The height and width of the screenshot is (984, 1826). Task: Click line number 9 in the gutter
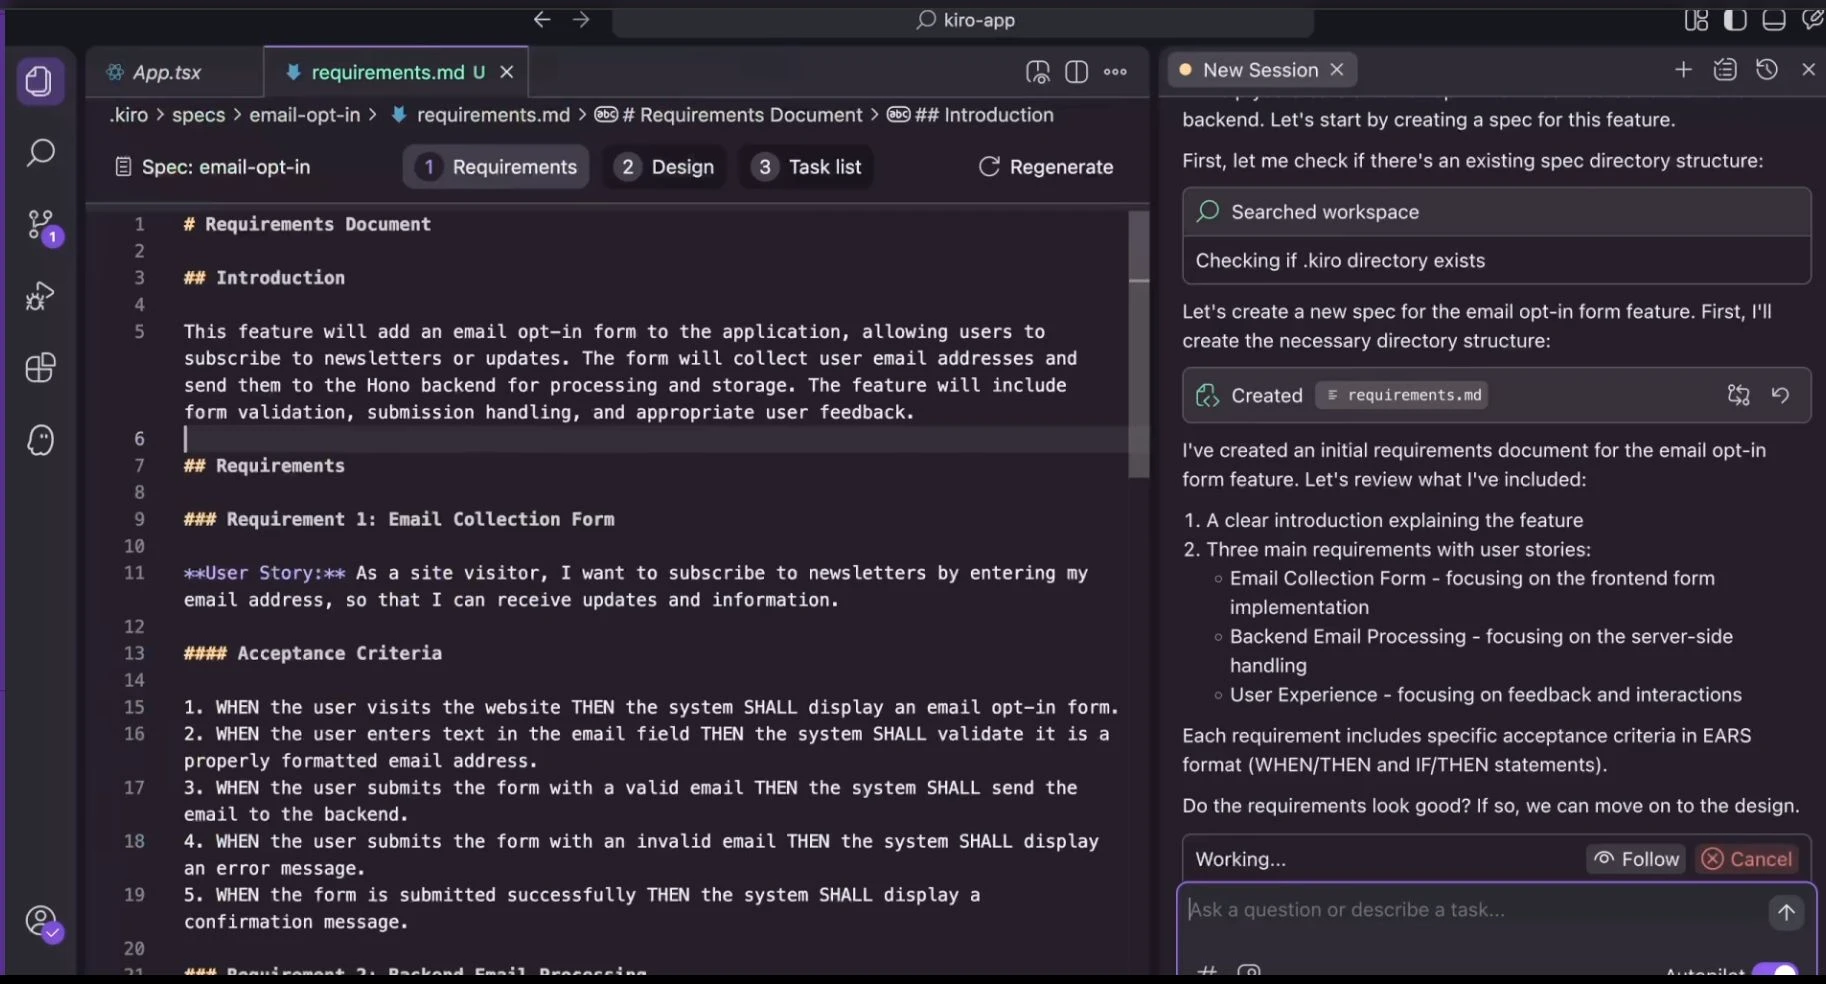[139, 519]
